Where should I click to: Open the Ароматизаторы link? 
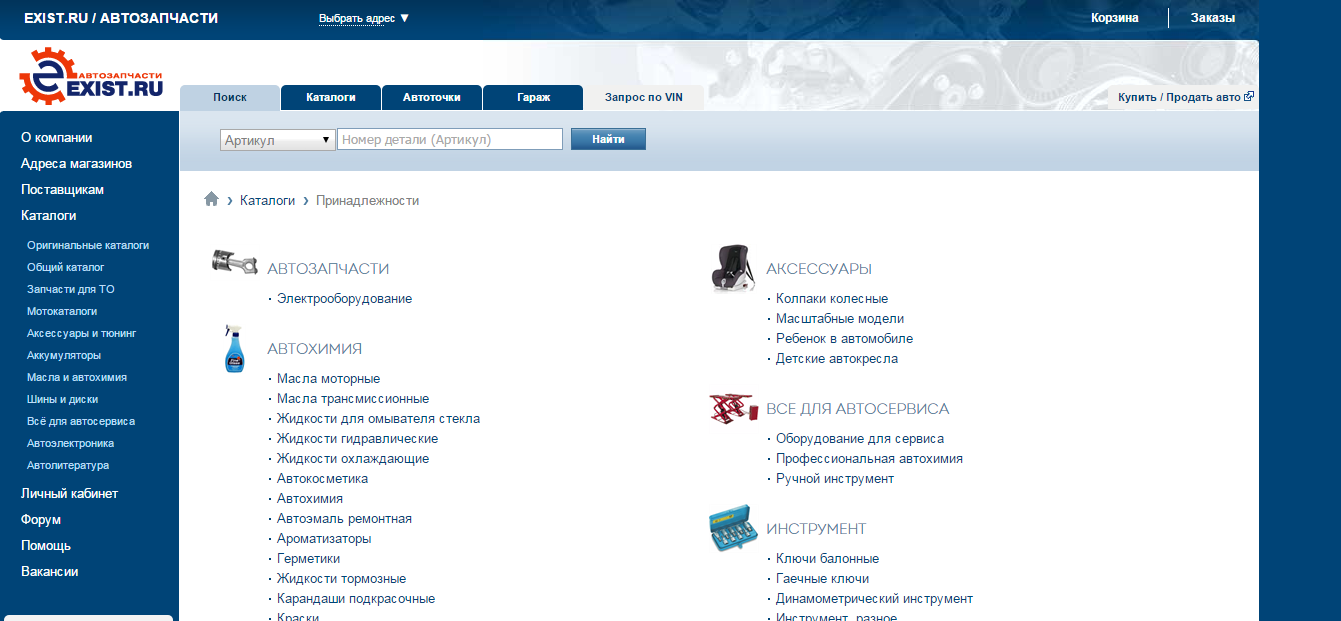coord(324,538)
